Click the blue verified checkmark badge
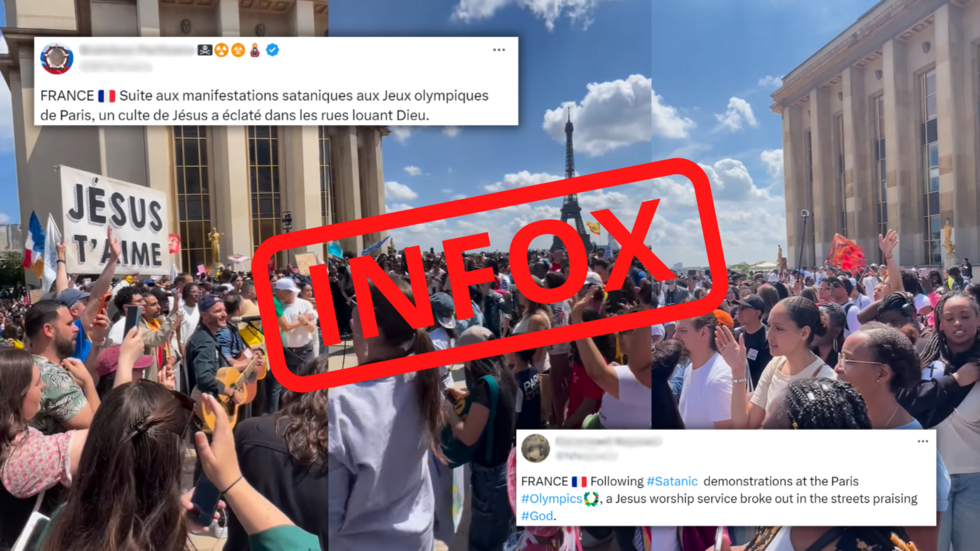The width and height of the screenshot is (980, 551). [272, 50]
